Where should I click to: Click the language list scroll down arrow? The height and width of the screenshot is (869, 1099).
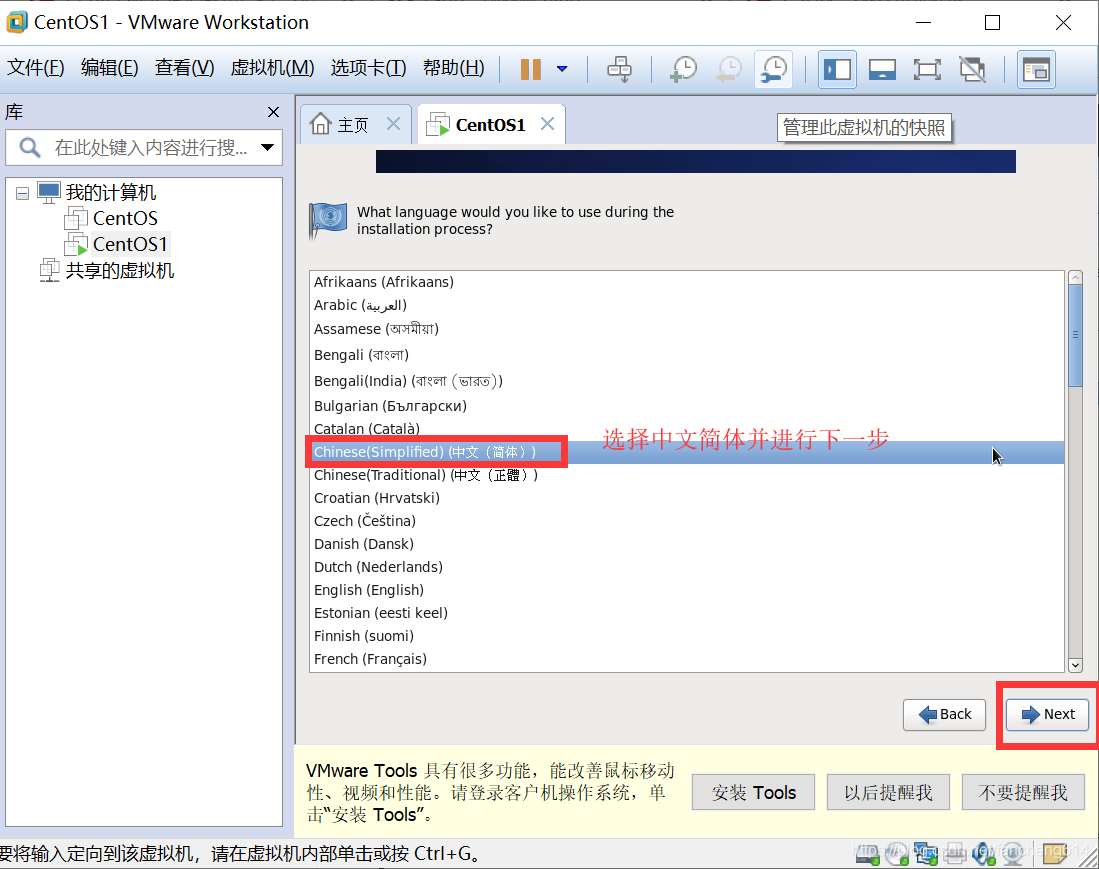coord(1075,665)
